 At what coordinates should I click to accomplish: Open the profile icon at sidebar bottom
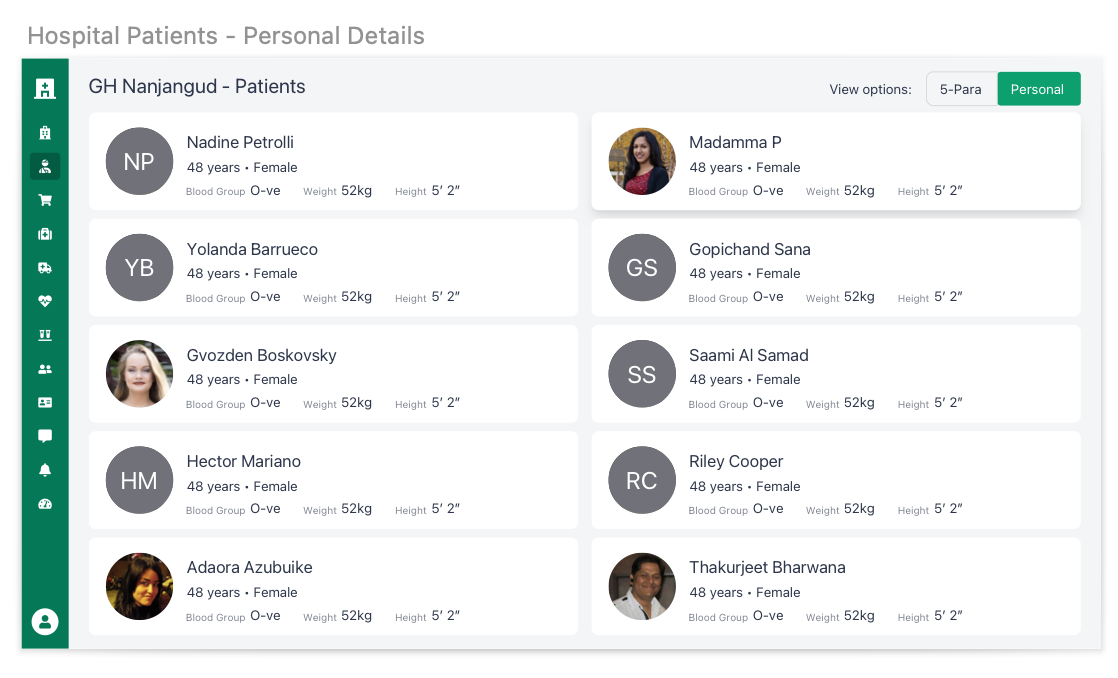45,621
